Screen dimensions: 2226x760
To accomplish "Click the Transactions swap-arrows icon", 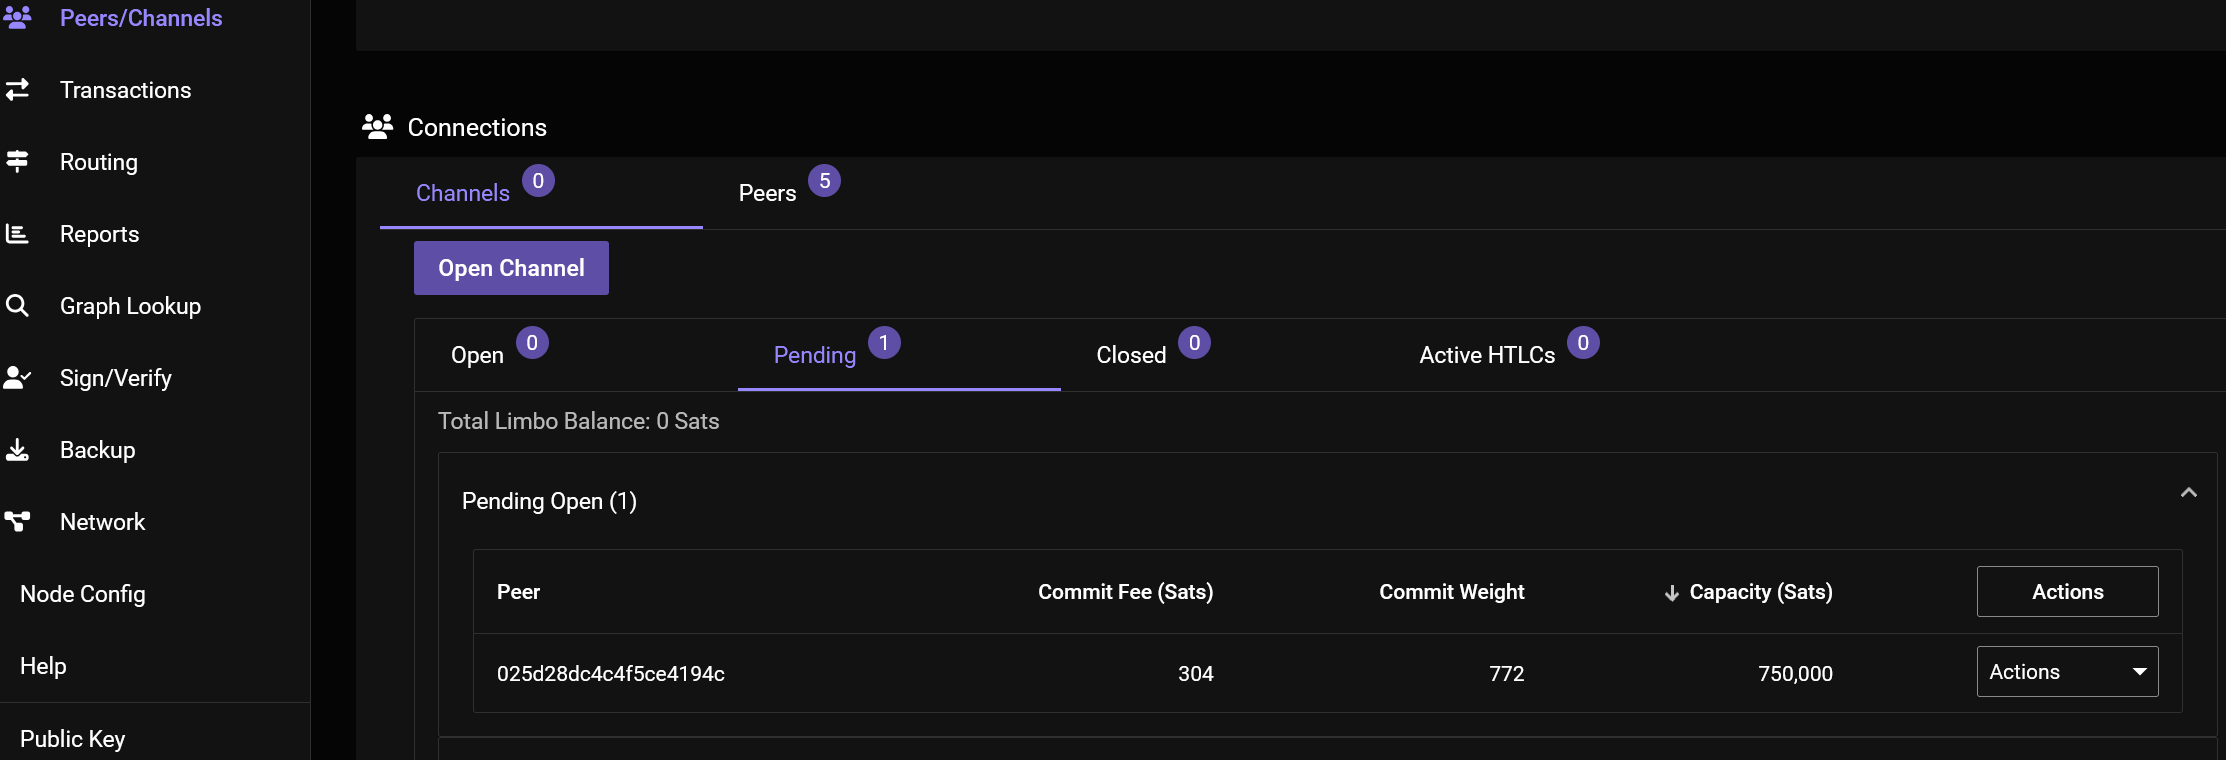I will tap(17, 90).
